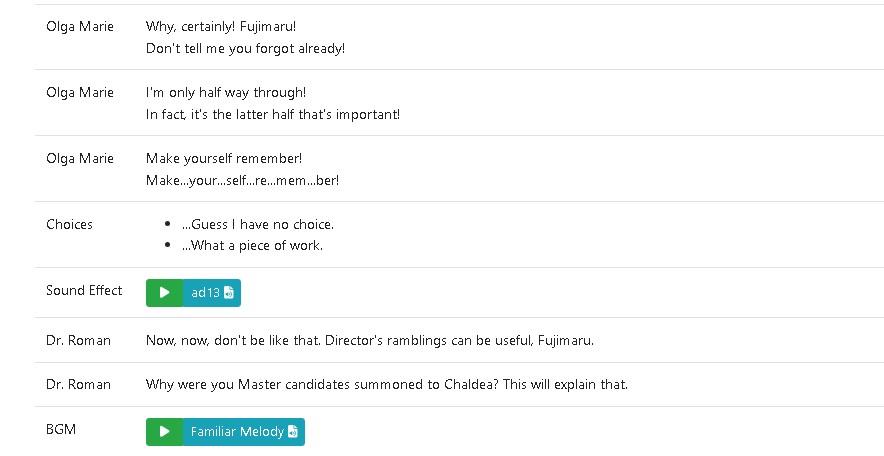Click "Make...your...self...re...mem...ber!" text

pyautogui.click(x=242, y=180)
